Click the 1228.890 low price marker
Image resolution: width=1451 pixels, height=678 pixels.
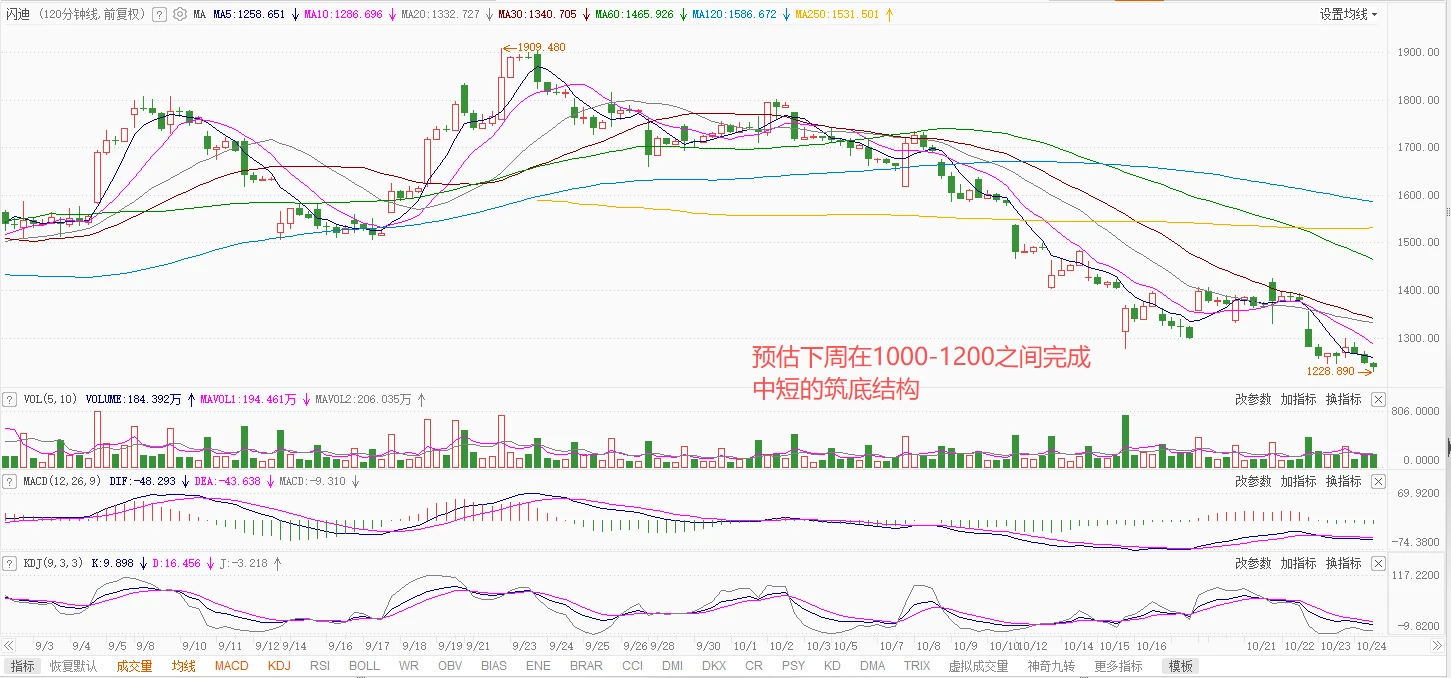tap(1330, 371)
